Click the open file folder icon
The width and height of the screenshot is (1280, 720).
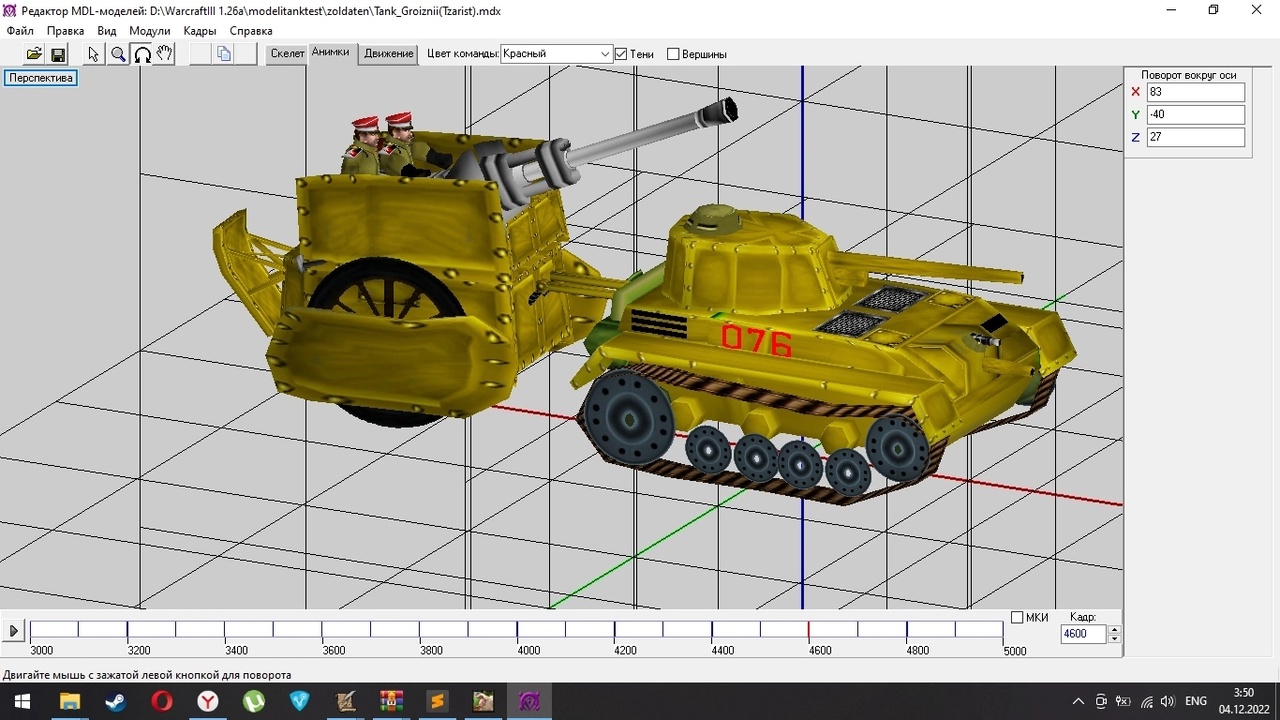point(34,54)
